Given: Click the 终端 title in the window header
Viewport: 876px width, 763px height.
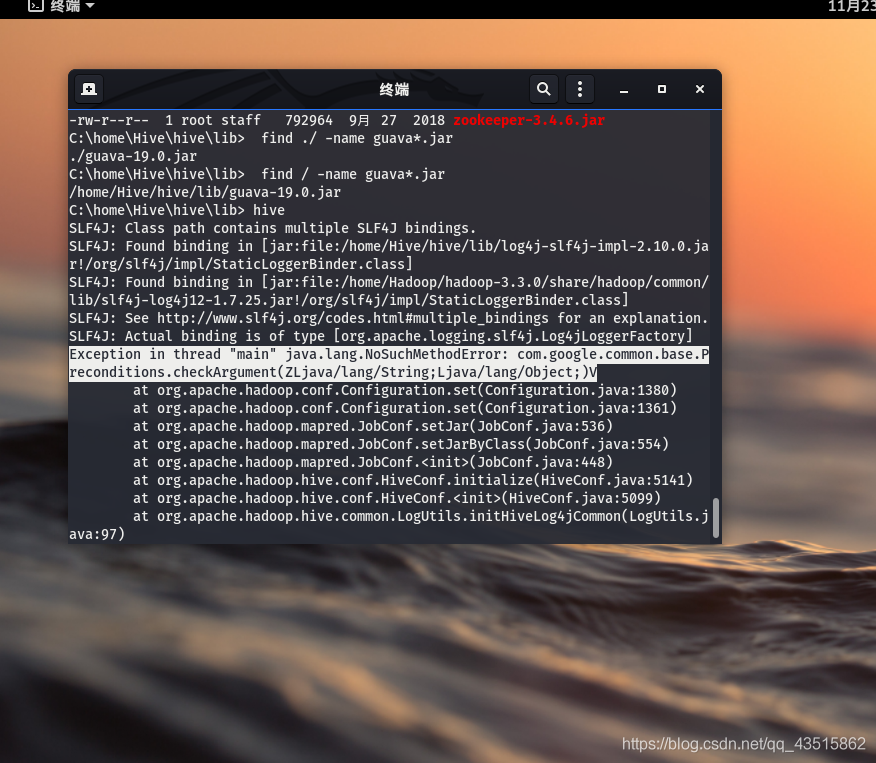Looking at the screenshot, I should coord(394,89).
